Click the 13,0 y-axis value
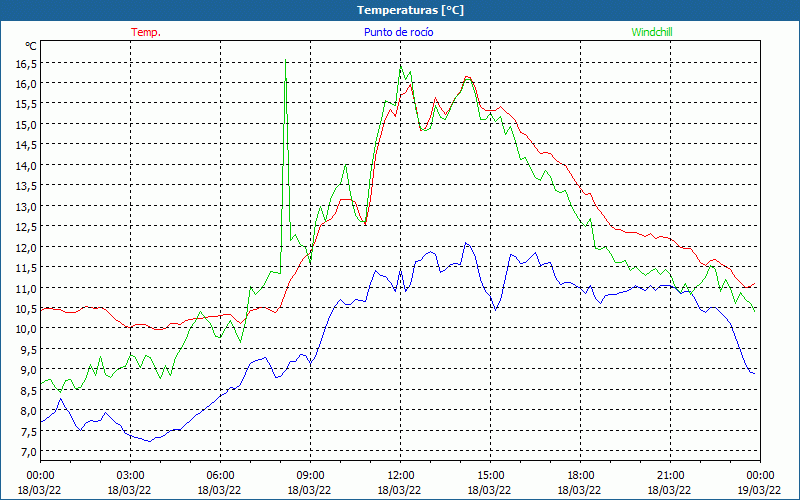Viewport: 800px width, 500px height. tap(27, 207)
